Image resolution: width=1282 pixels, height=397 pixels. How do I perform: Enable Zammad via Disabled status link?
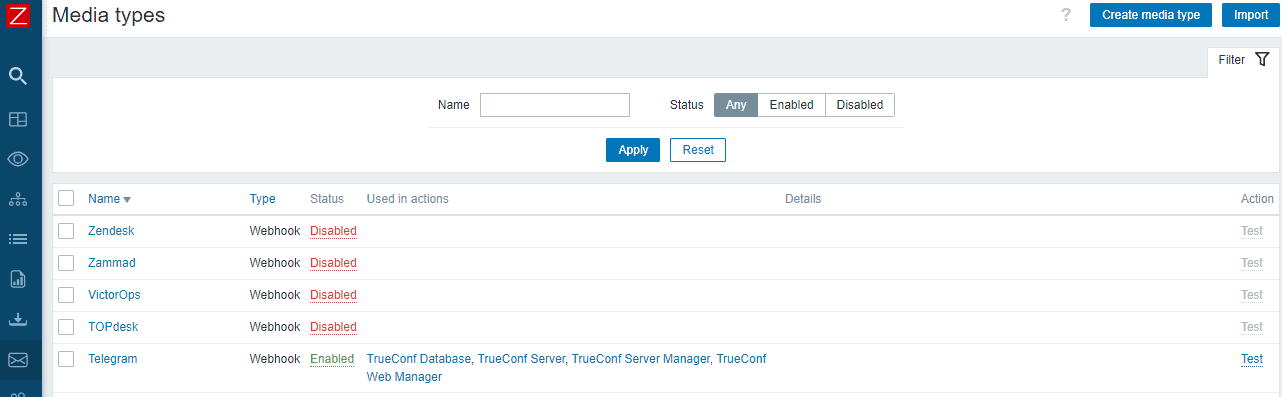333,263
